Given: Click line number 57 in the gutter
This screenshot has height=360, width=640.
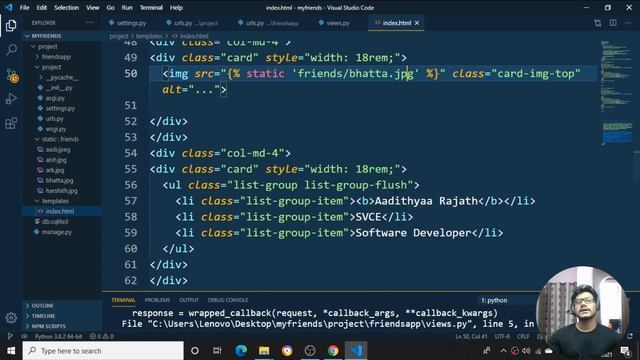Looking at the screenshot, I should coord(131,201).
